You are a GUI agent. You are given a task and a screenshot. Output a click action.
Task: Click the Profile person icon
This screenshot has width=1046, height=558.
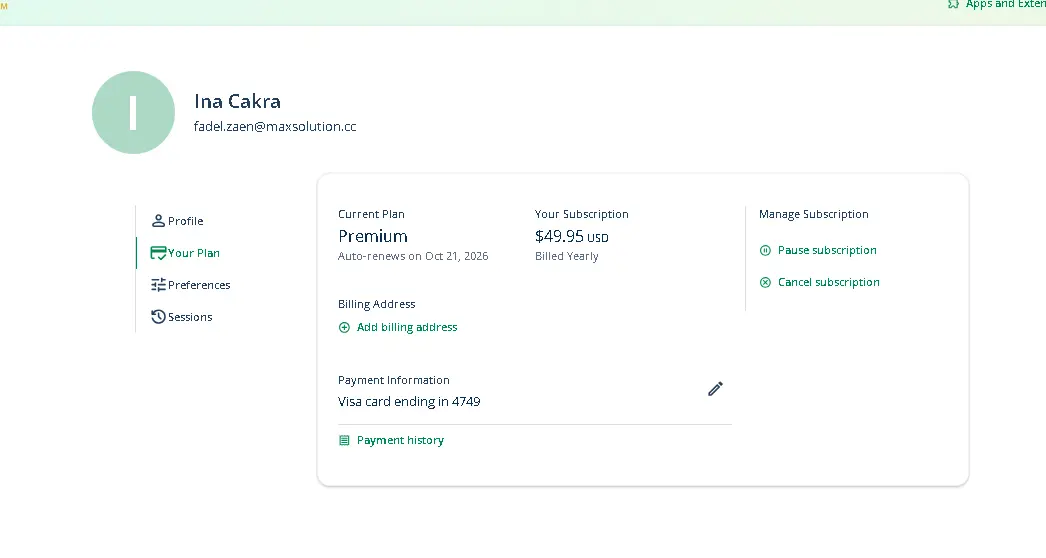click(x=158, y=221)
